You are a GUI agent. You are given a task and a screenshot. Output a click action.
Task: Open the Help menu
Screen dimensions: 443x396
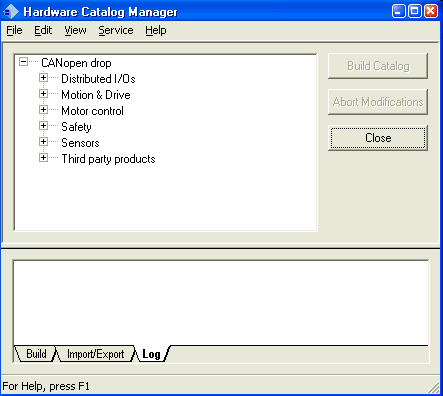tap(156, 30)
